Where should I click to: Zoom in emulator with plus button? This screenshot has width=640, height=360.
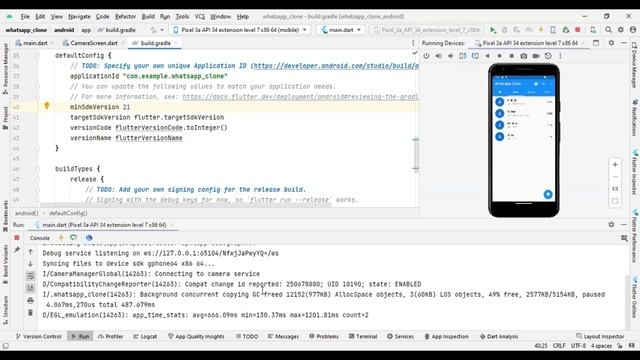(615, 164)
